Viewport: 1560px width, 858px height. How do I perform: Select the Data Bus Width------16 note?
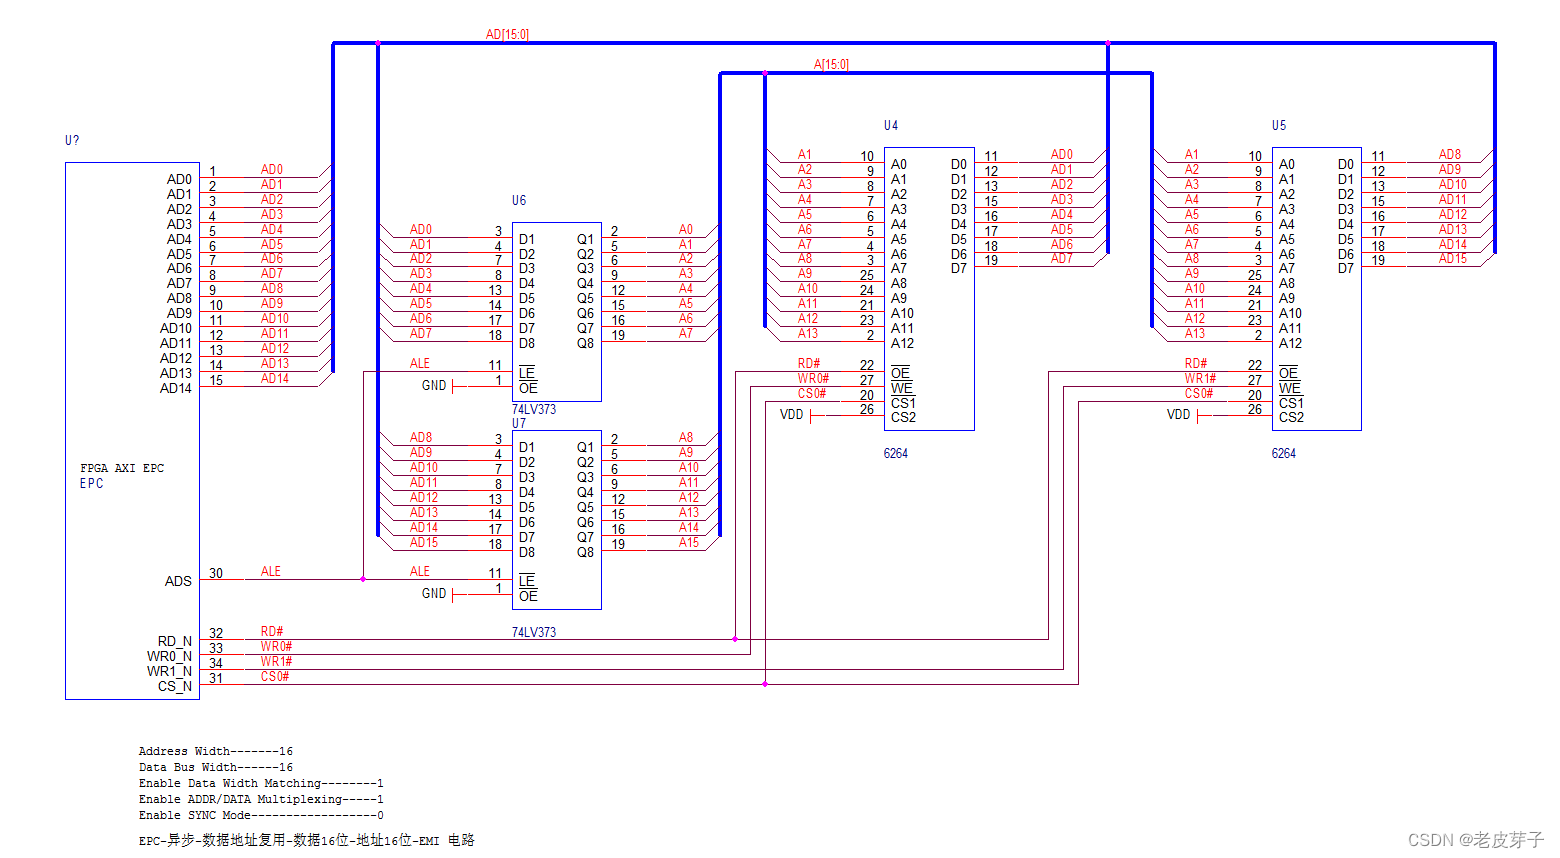tap(215, 767)
